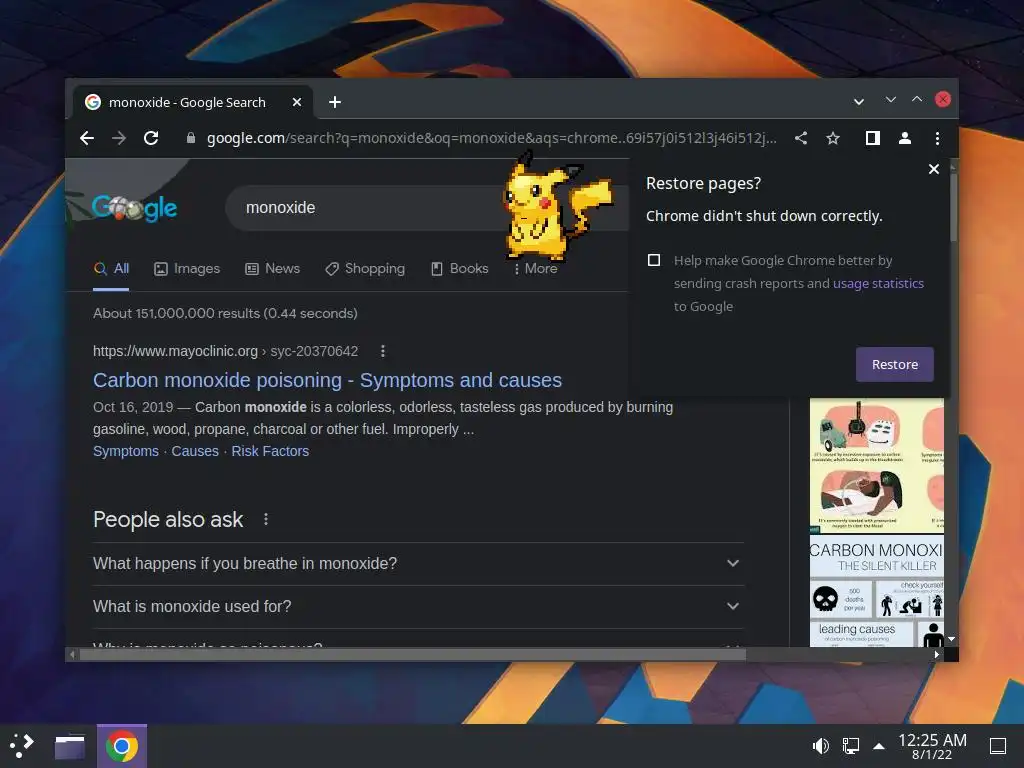Select the All search tab
The height and width of the screenshot is (768, 1024).
(x=111, y=268)
